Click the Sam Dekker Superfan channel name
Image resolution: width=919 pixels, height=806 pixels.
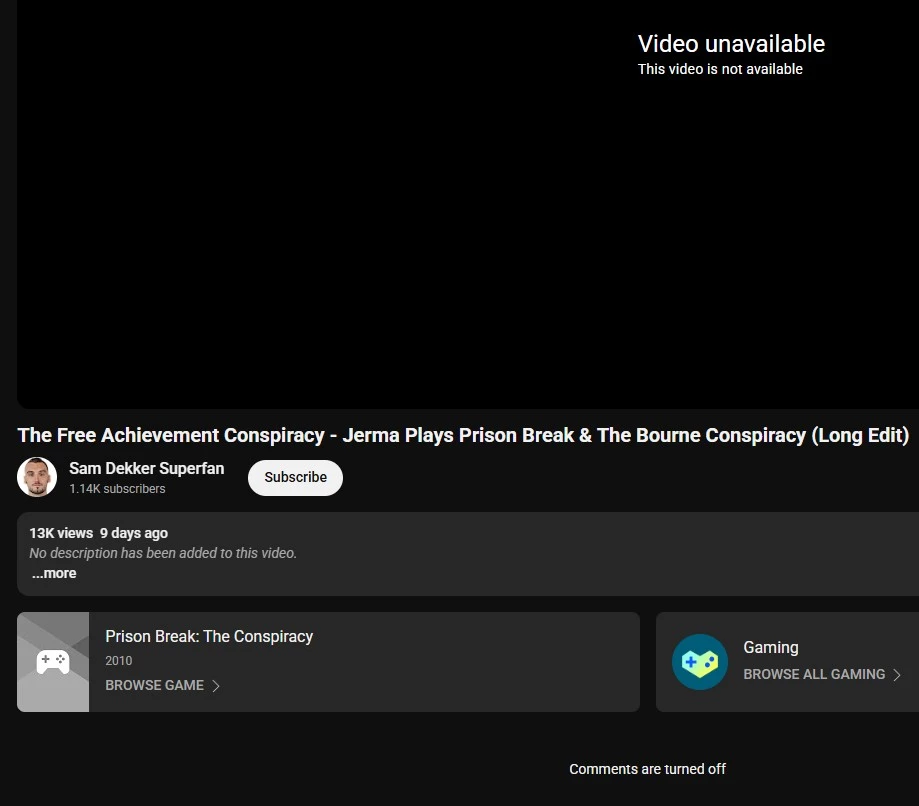147,468
